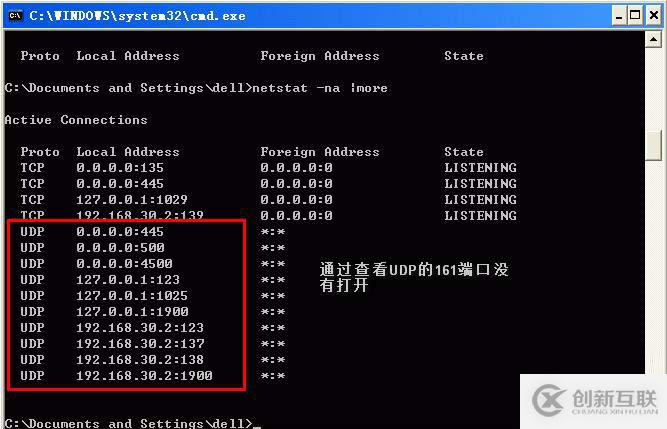Select UDP local address 0.0.0.0:445
Image resolution: width=667 pixels, height=429 pixels.
tap(120, 232)
